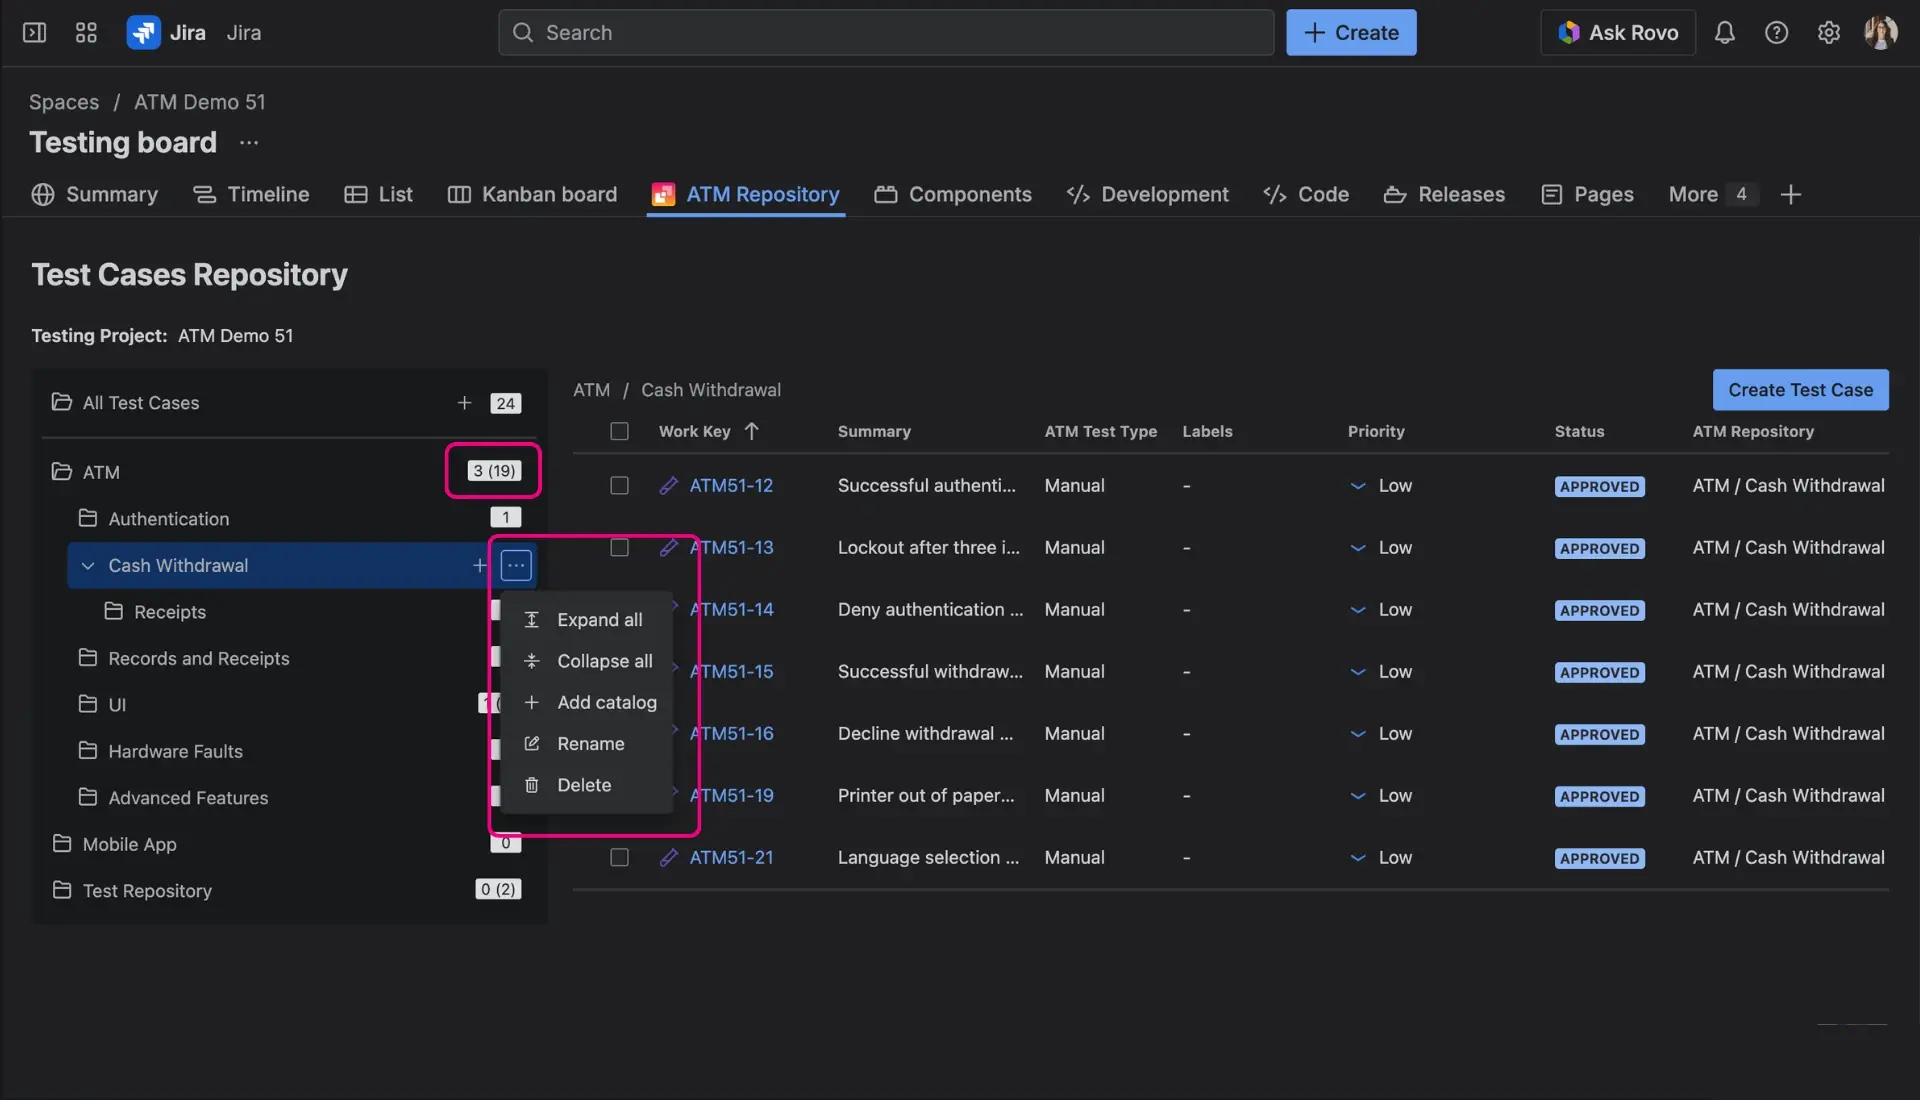Click the Receipts folder icon

[114, 611]
